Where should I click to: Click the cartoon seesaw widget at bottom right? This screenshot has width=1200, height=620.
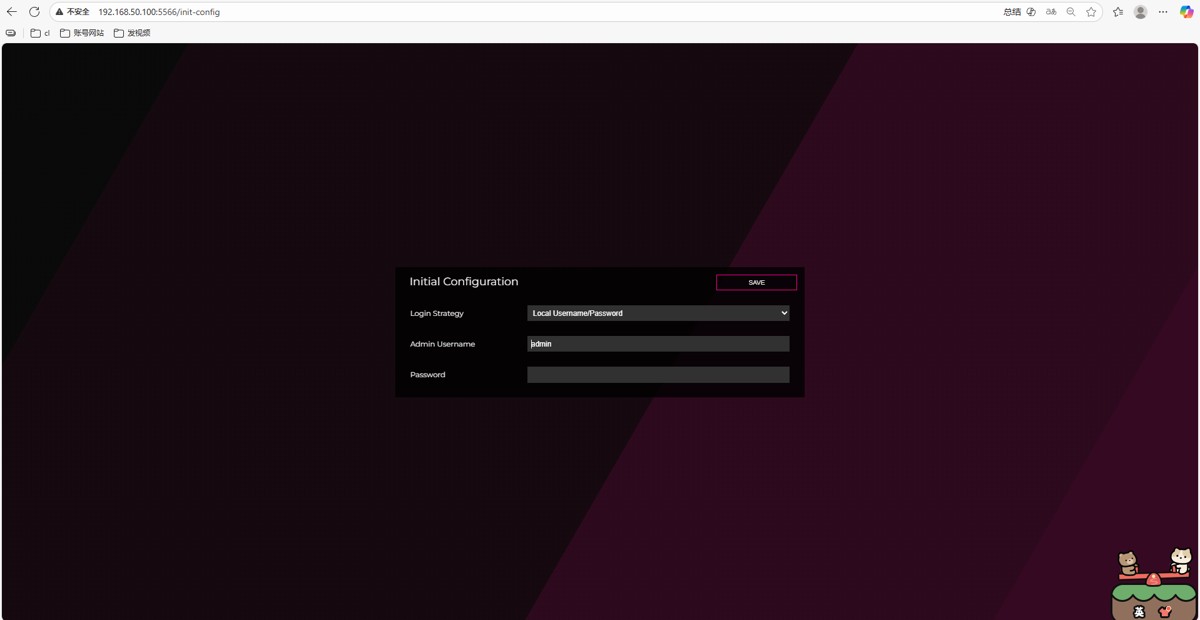pyautogui.click(x=1154, y=583)
